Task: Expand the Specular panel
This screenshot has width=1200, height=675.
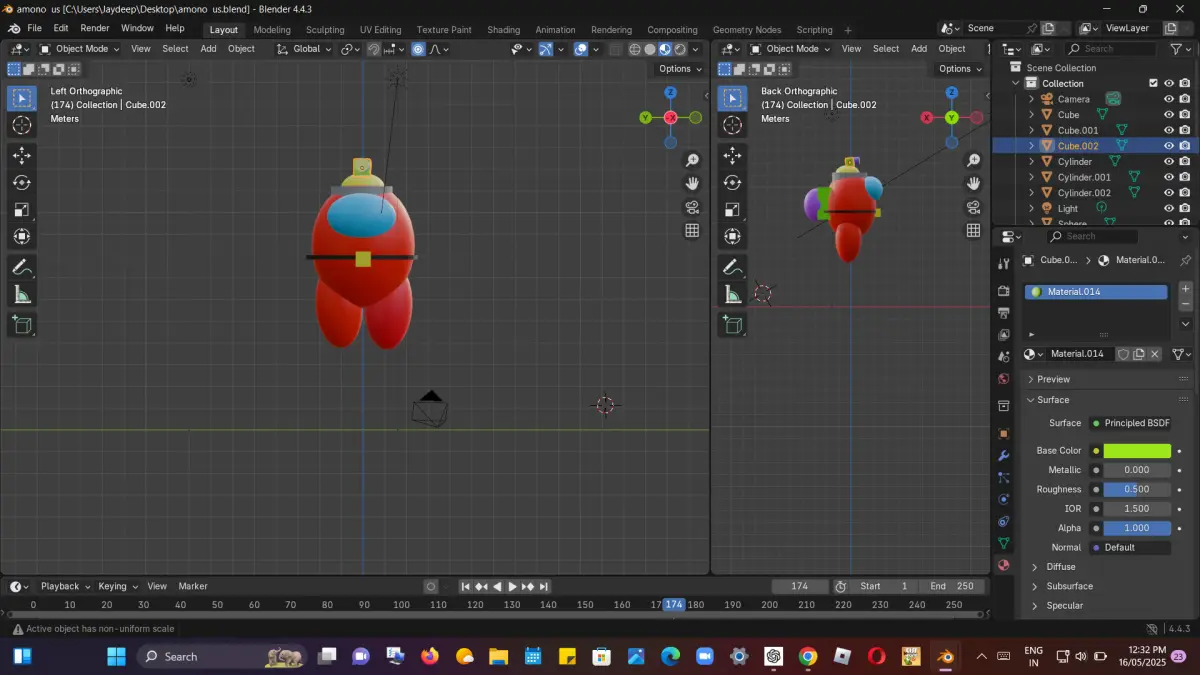Action: [1064, 605]
